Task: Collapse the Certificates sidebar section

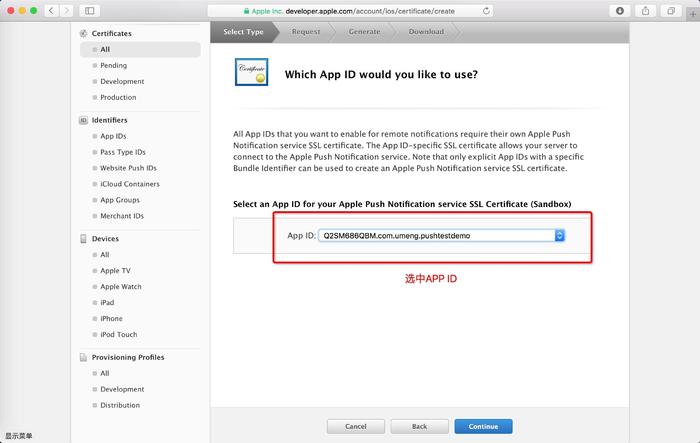Action: [111, 33]
